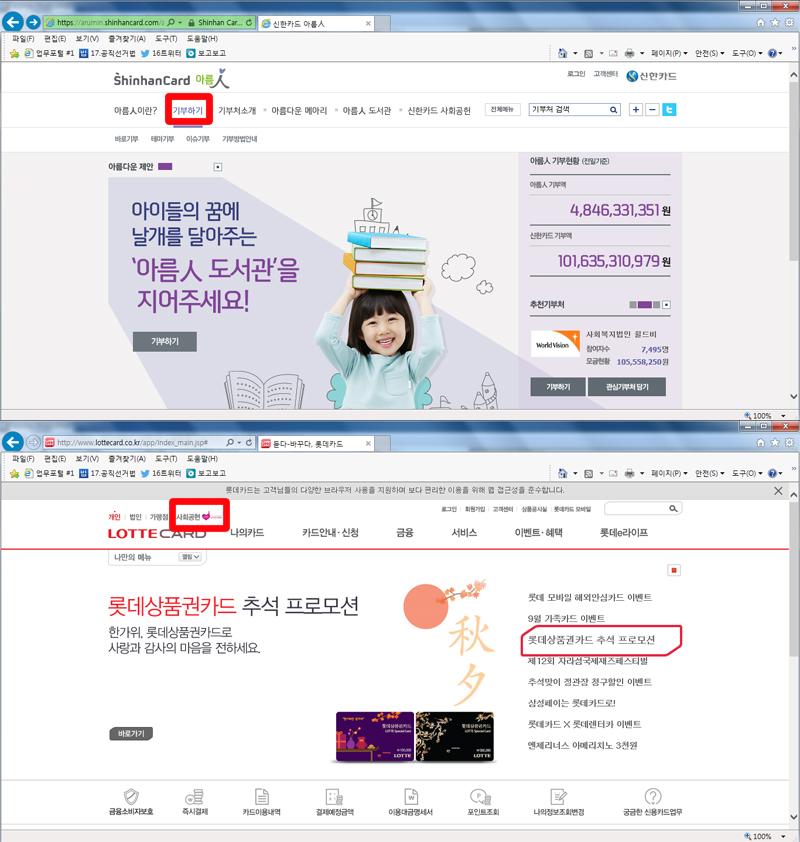The width and height of the screenshot is (800, 842).
Task: Focus the 기부처 검색 input field
Action: coord(568,110)
